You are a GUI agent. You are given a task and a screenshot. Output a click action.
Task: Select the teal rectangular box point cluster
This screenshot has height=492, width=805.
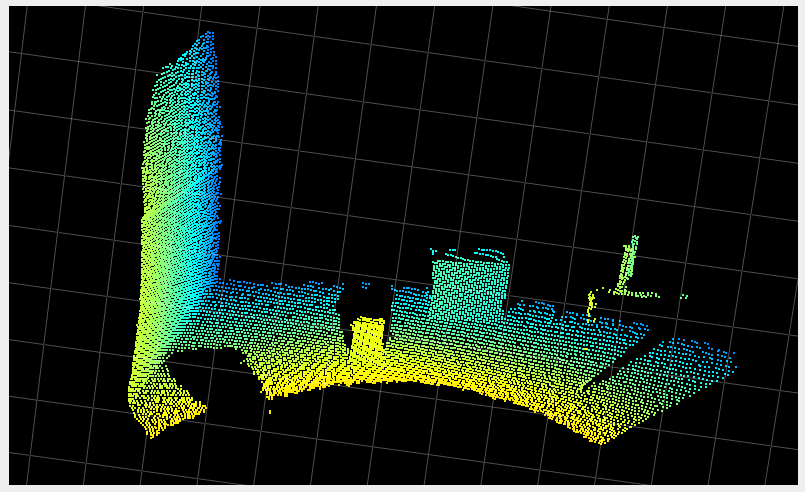click(470, 290)
